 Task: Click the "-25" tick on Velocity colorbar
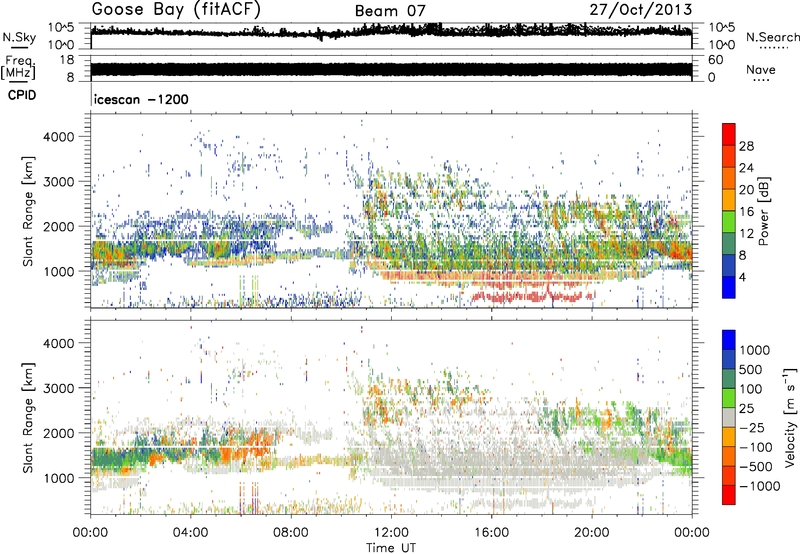[x=754, y=427]
